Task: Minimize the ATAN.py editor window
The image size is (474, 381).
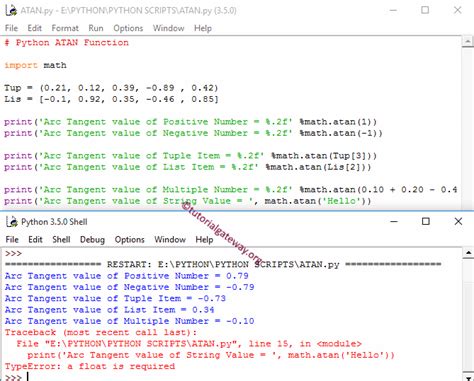Action: (x=393, y=10)
